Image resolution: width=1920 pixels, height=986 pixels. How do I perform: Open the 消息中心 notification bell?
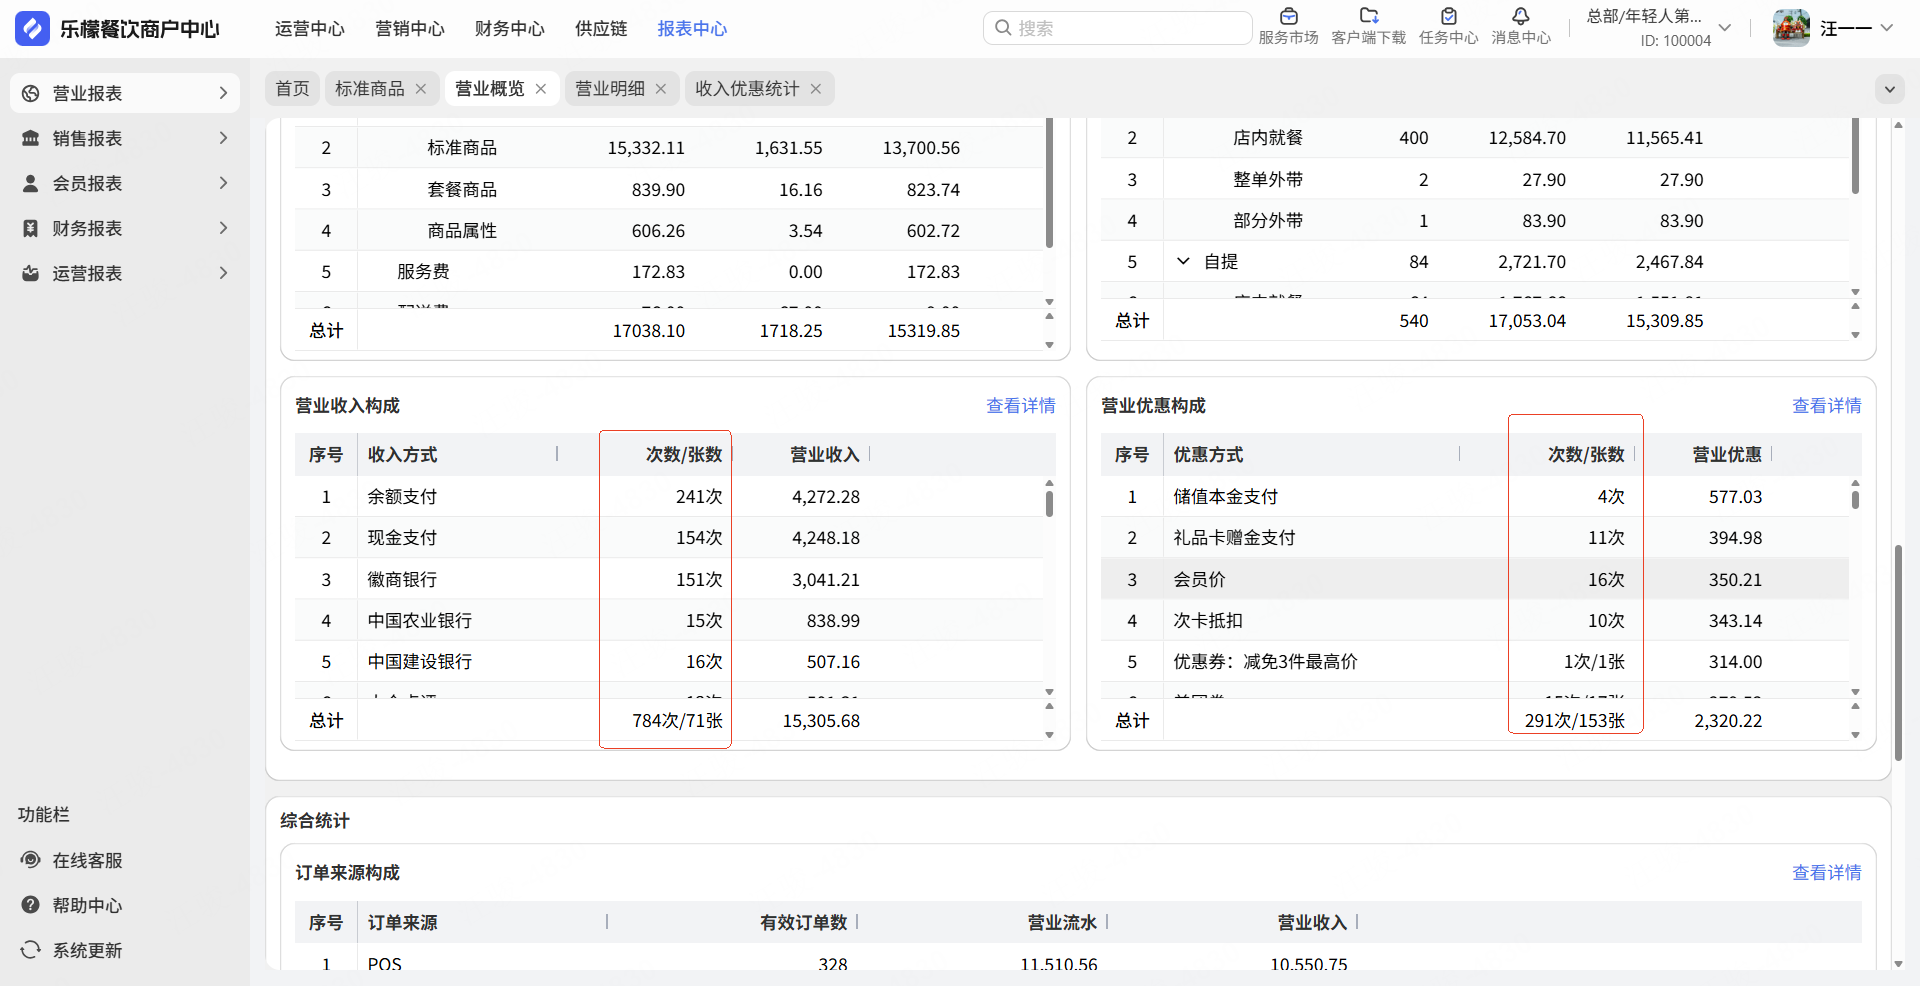point(1520,17)
